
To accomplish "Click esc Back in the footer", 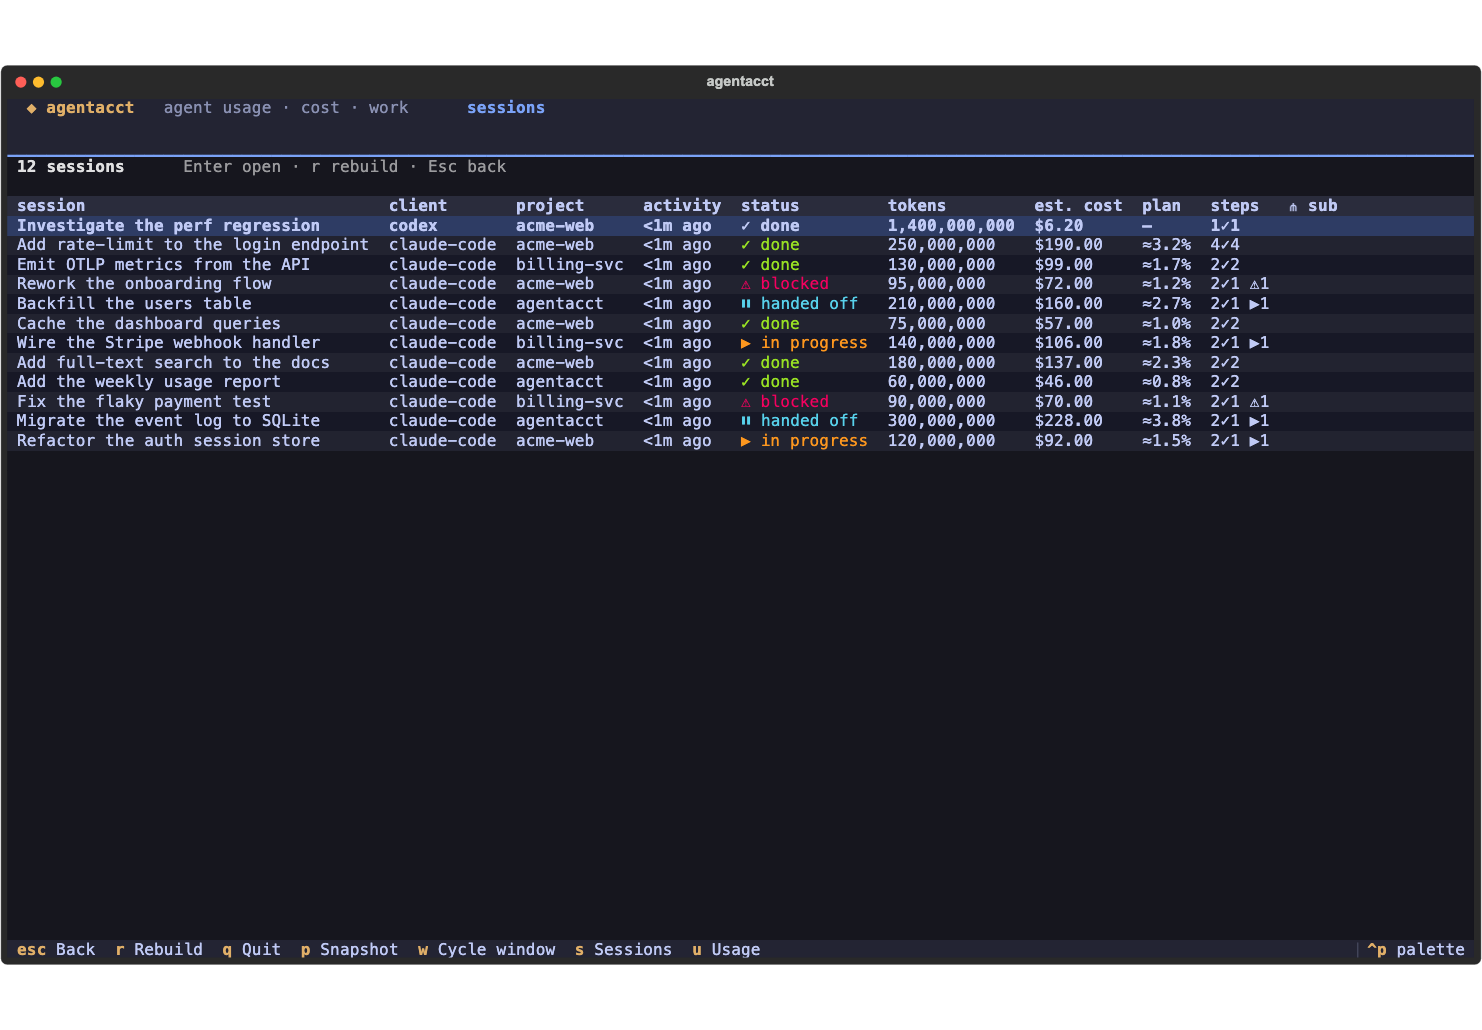I will (x=56, y=950).
